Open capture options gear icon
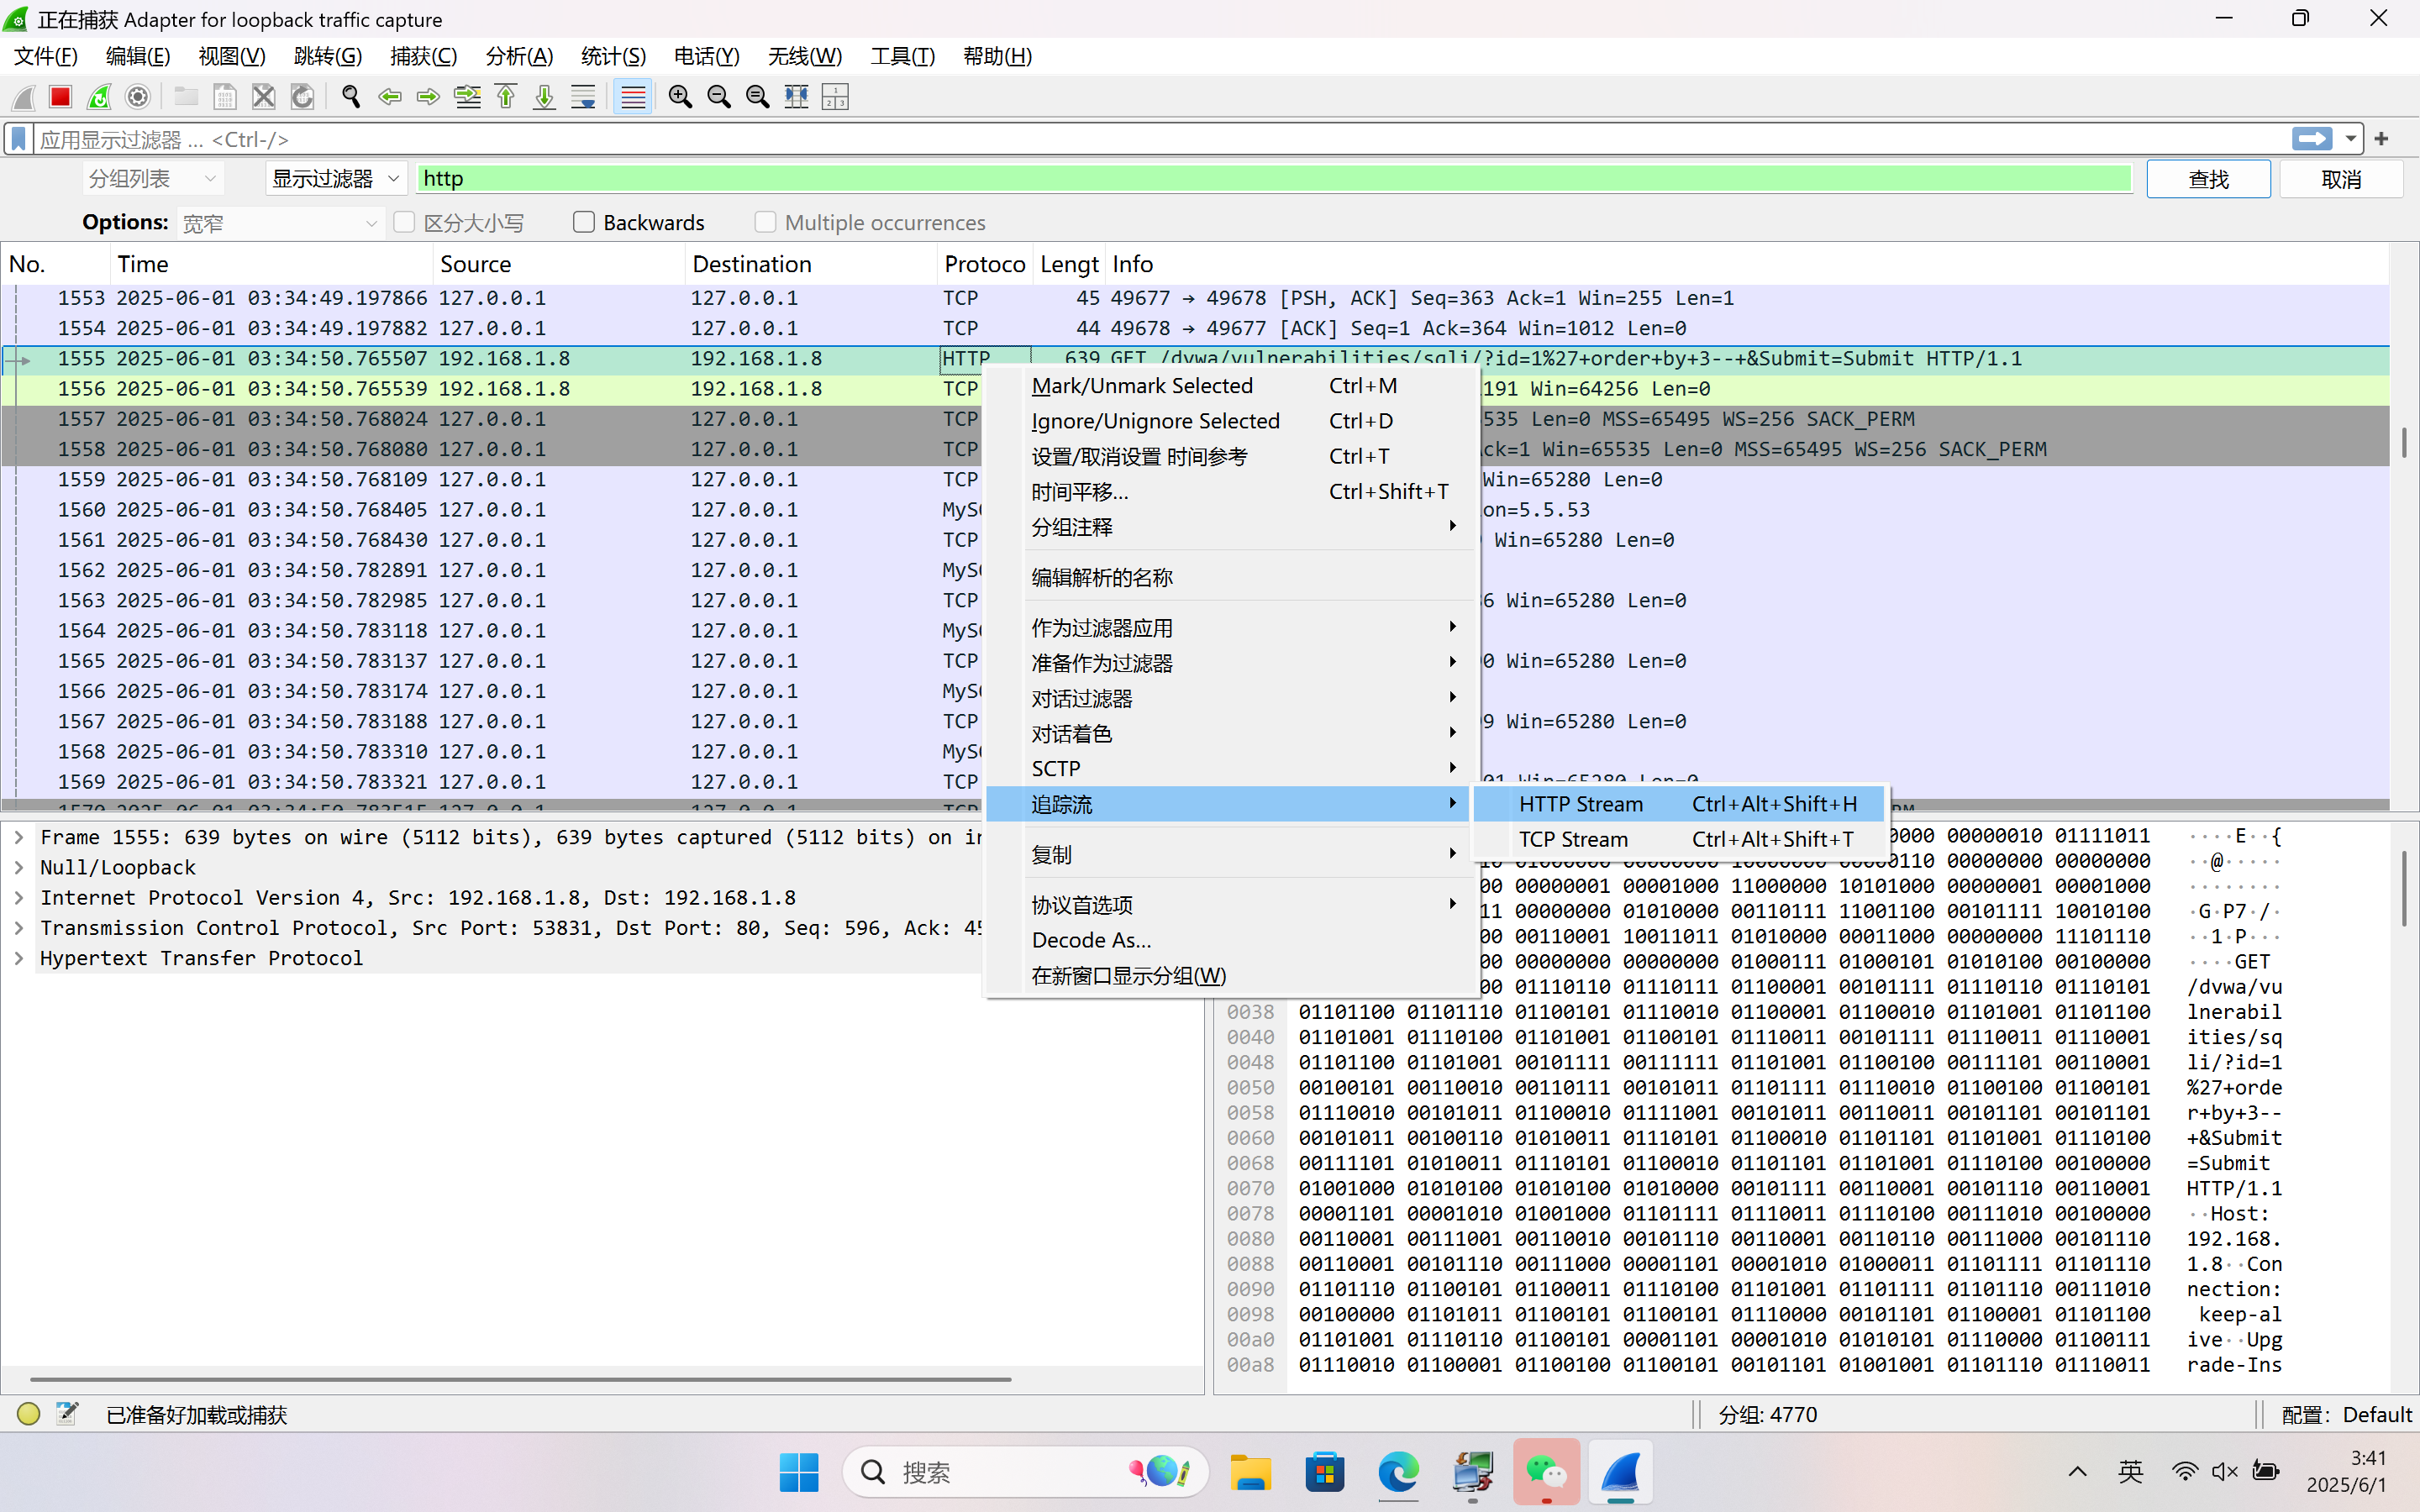Screen dimensions: 2420x1512 (x=138, y=97)
